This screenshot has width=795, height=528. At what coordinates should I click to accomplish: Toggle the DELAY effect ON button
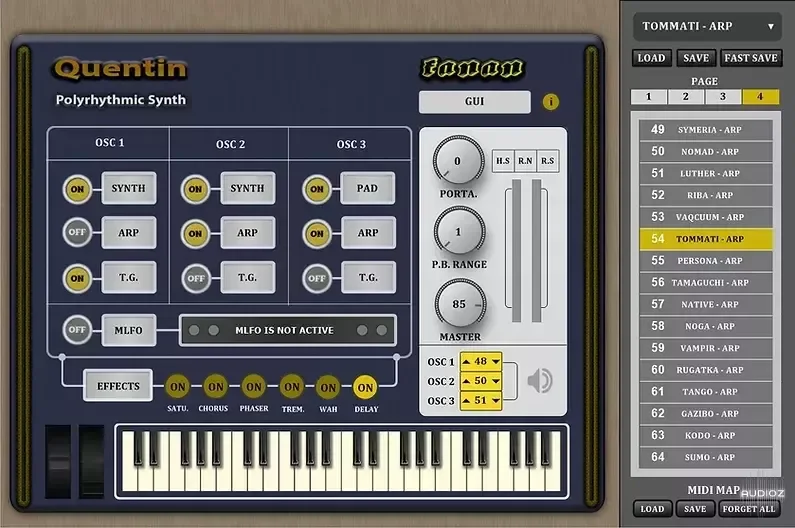click(x=365, y=388)
